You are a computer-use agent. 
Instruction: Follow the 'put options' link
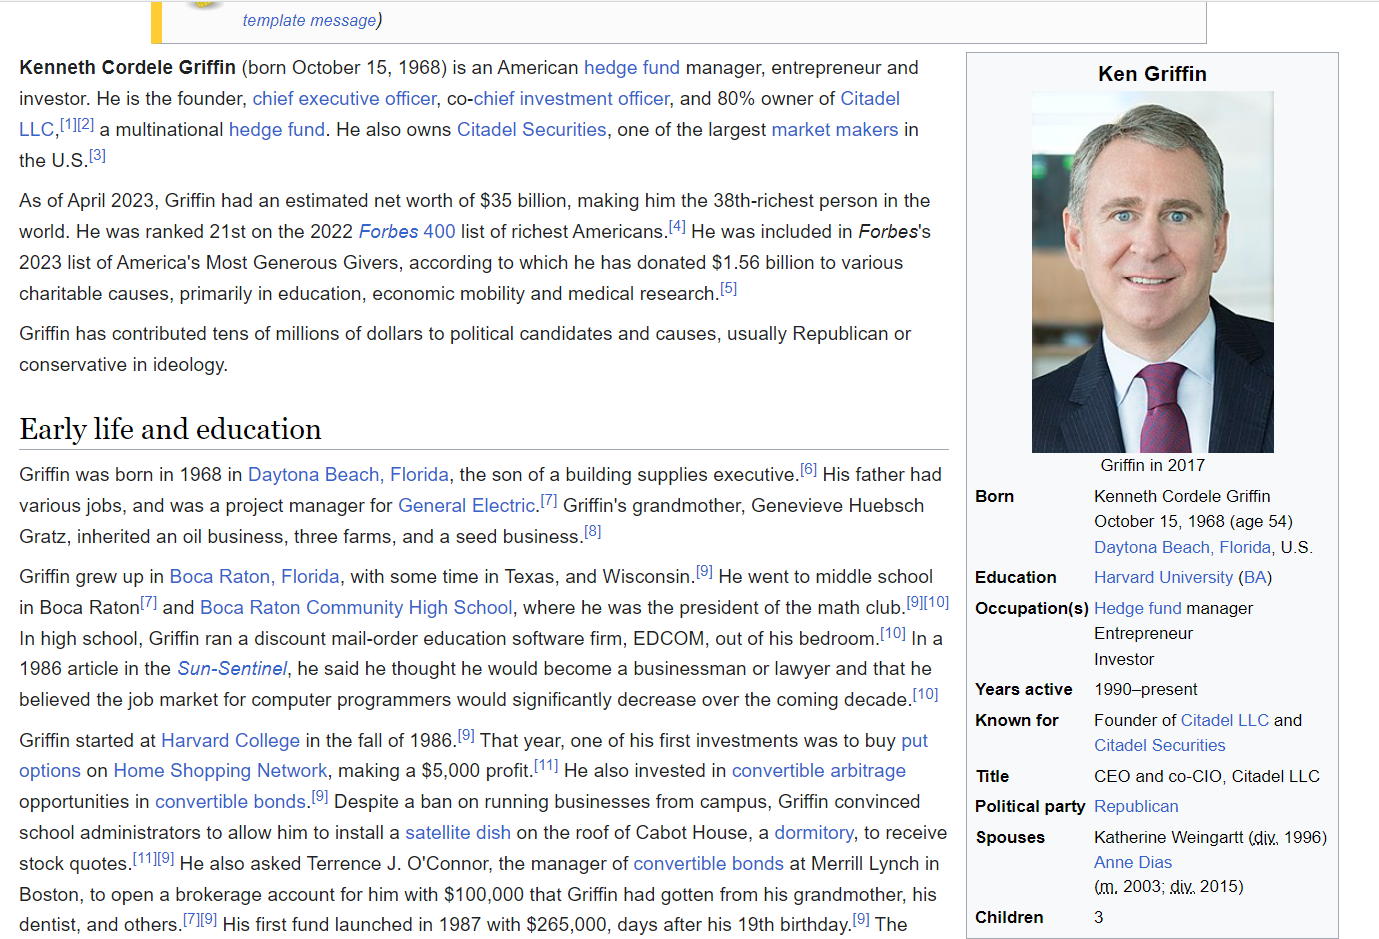914,741
